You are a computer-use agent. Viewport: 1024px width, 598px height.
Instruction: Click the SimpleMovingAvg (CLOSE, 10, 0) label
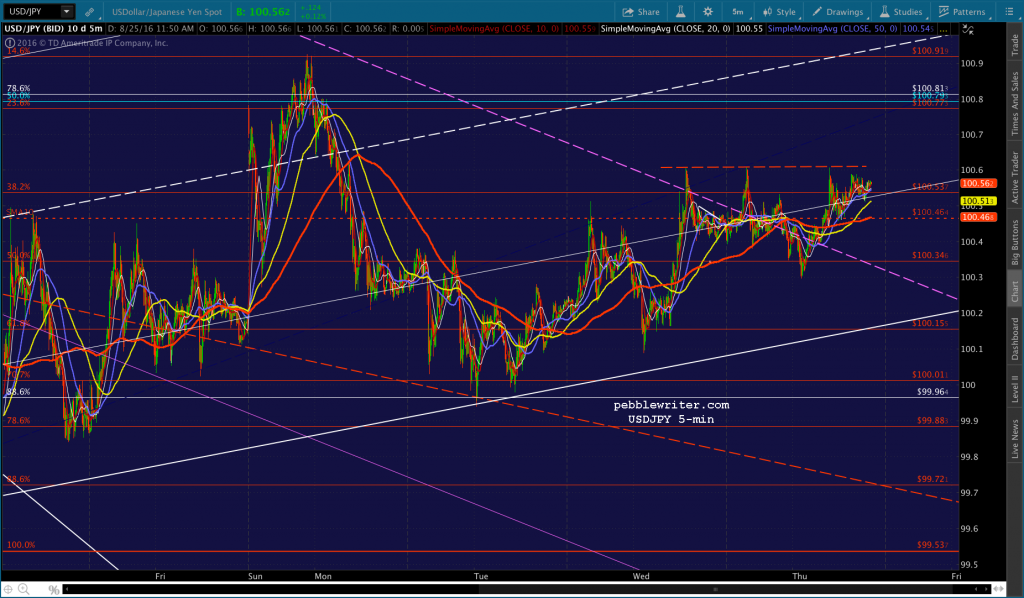[x=495, y=29]
